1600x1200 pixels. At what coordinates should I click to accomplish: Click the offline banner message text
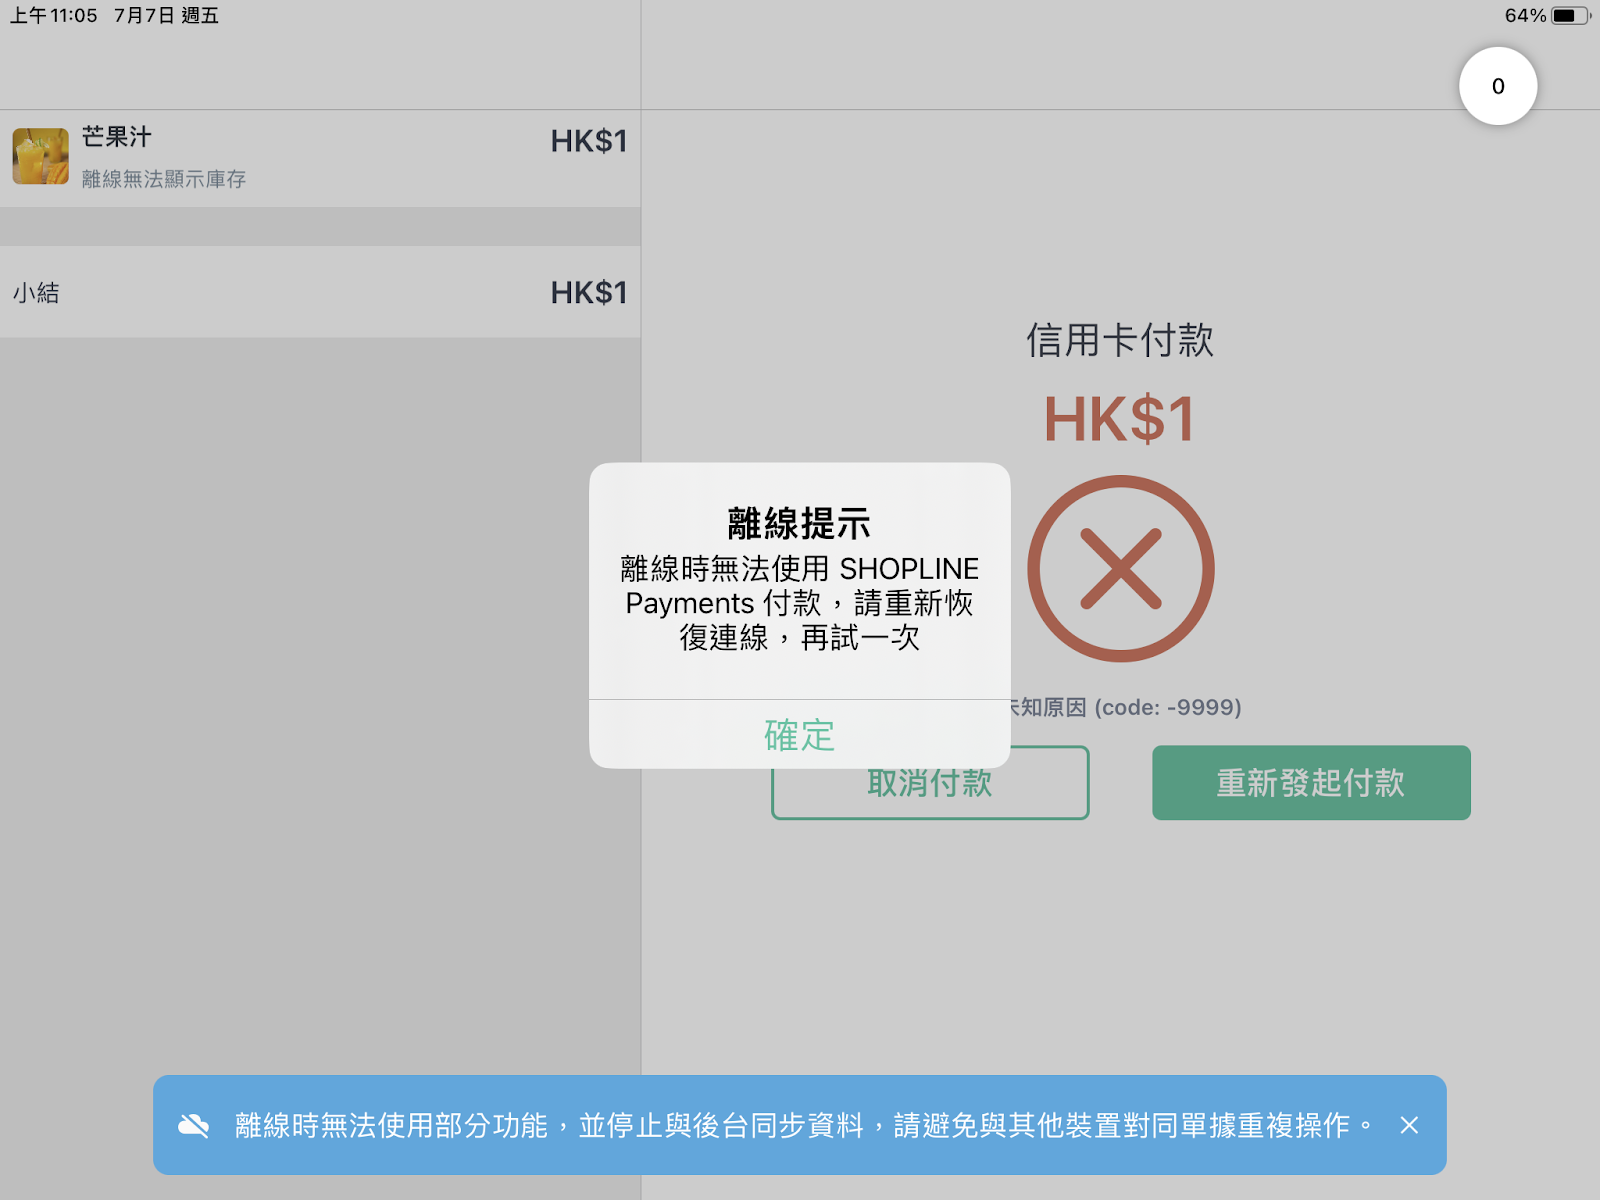click(x=805, y=1126)
